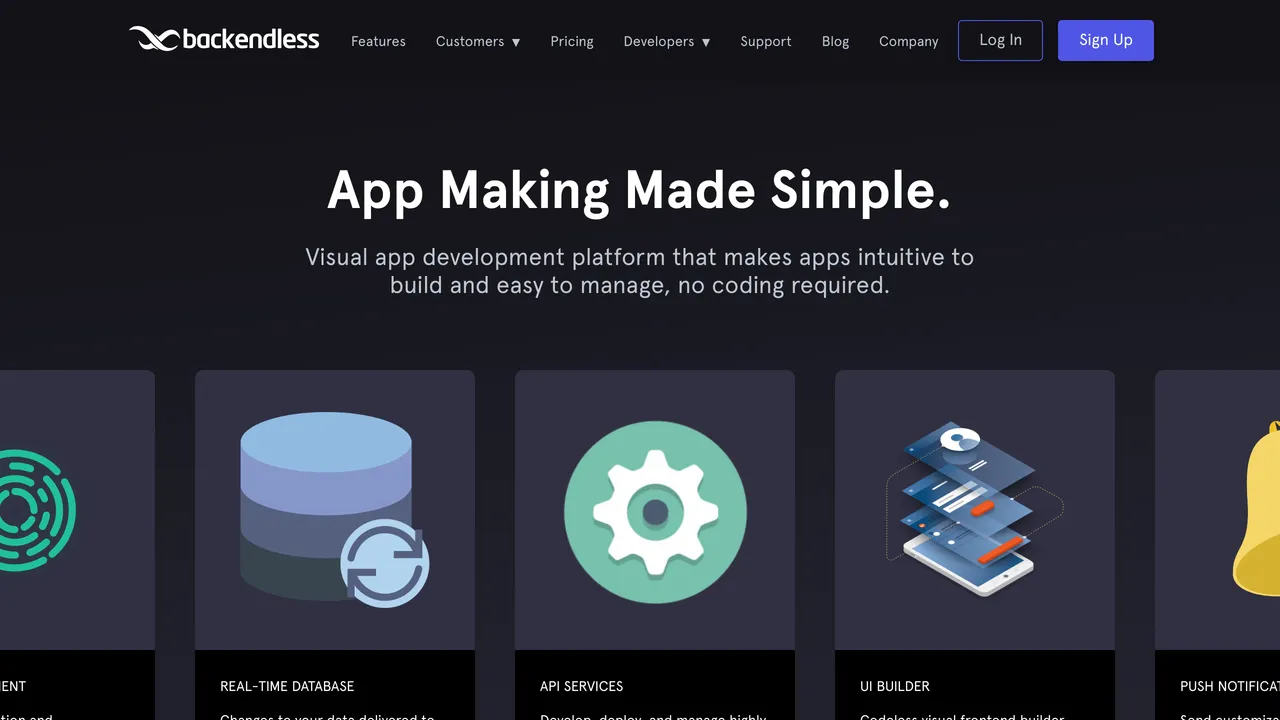This screenshot has height=720, width=1280.
Task: Click the yellow push notification bell icon
Action: coord(1256,508)
